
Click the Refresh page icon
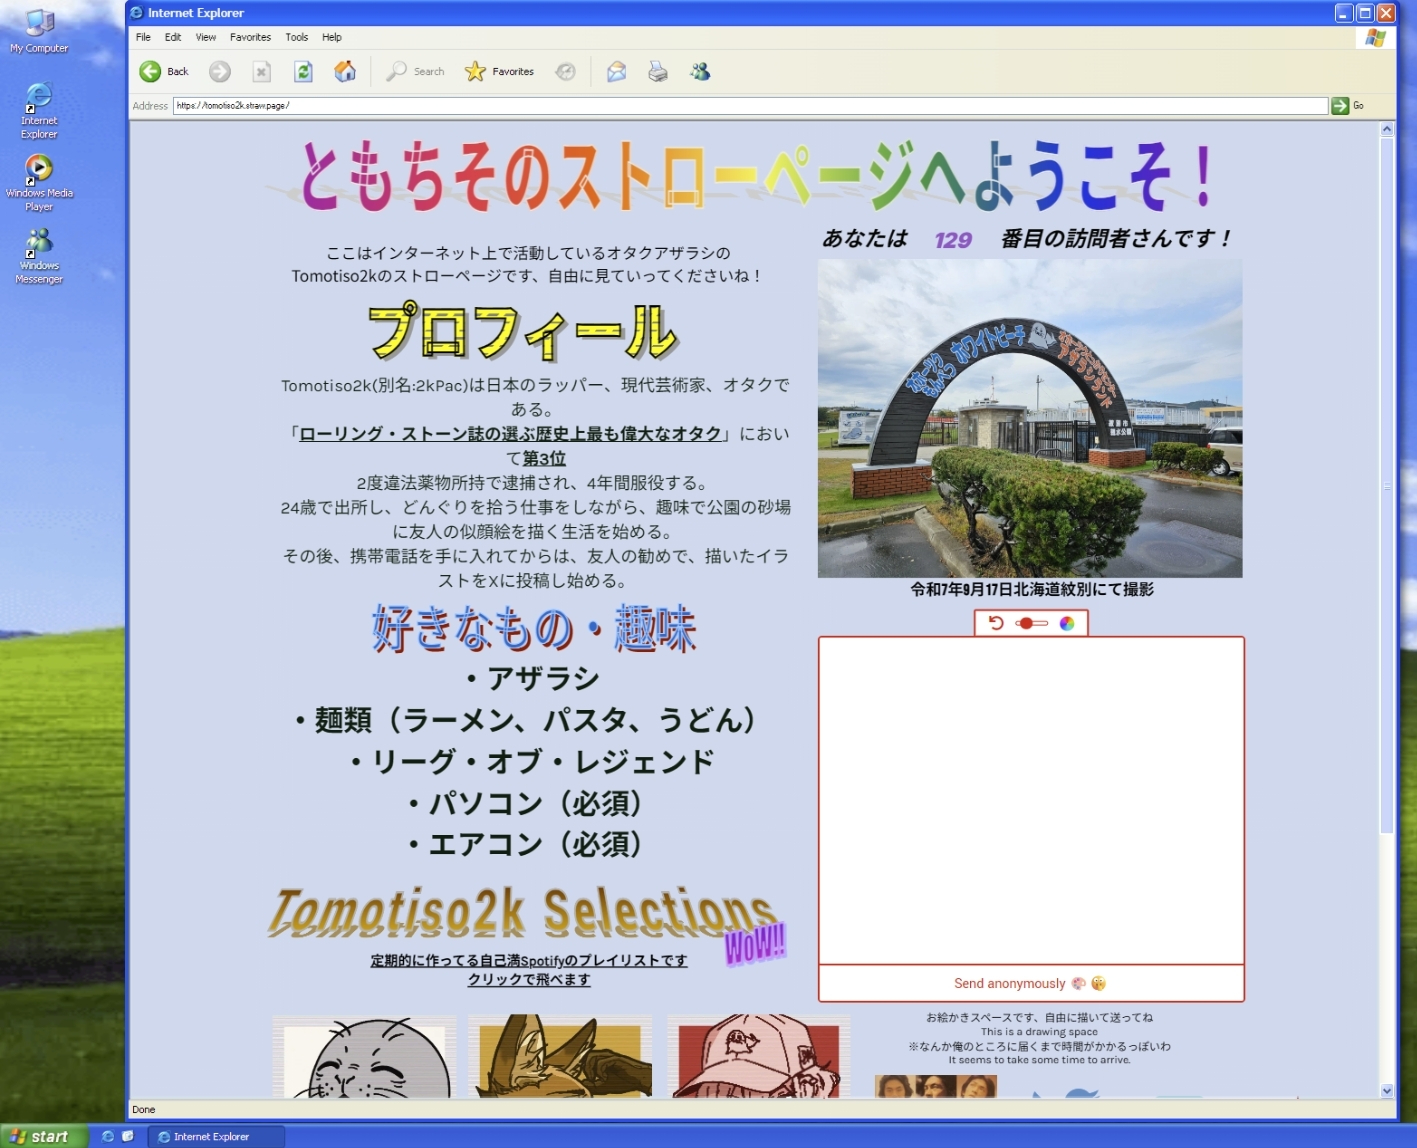coord(303,71)
